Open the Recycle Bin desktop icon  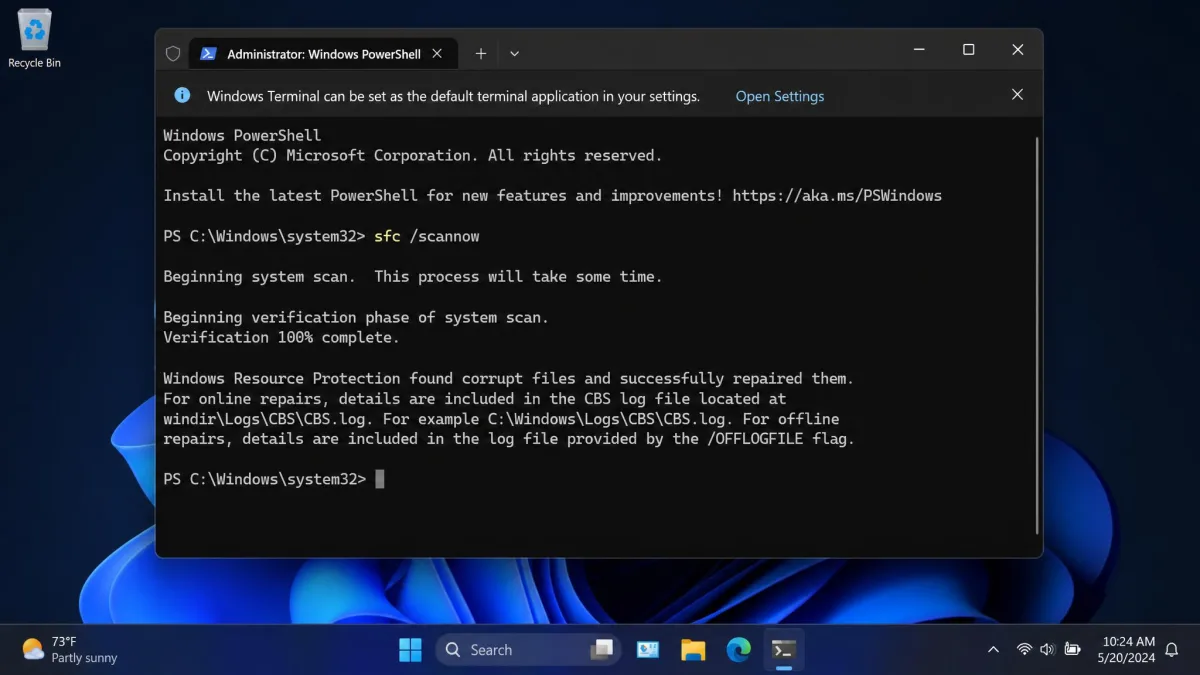(34, 39)
